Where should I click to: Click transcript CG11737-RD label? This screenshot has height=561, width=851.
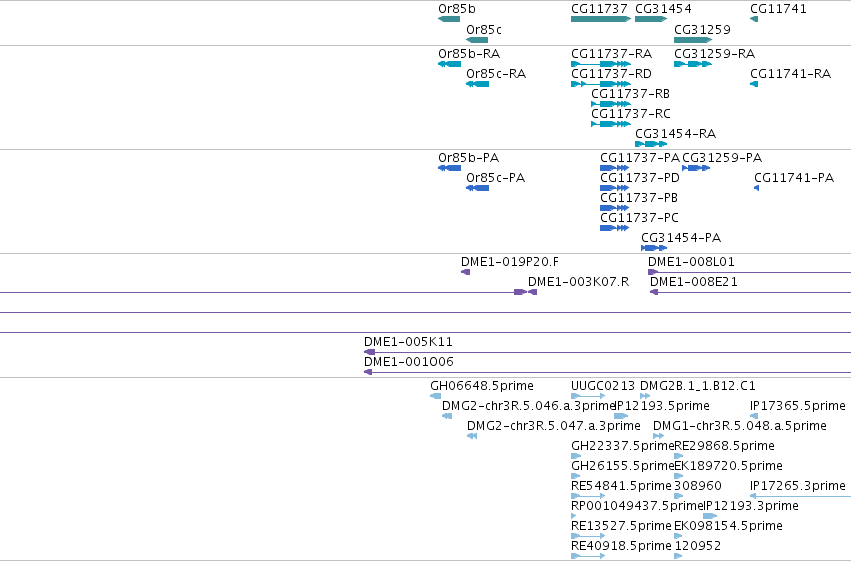[611, 74]
